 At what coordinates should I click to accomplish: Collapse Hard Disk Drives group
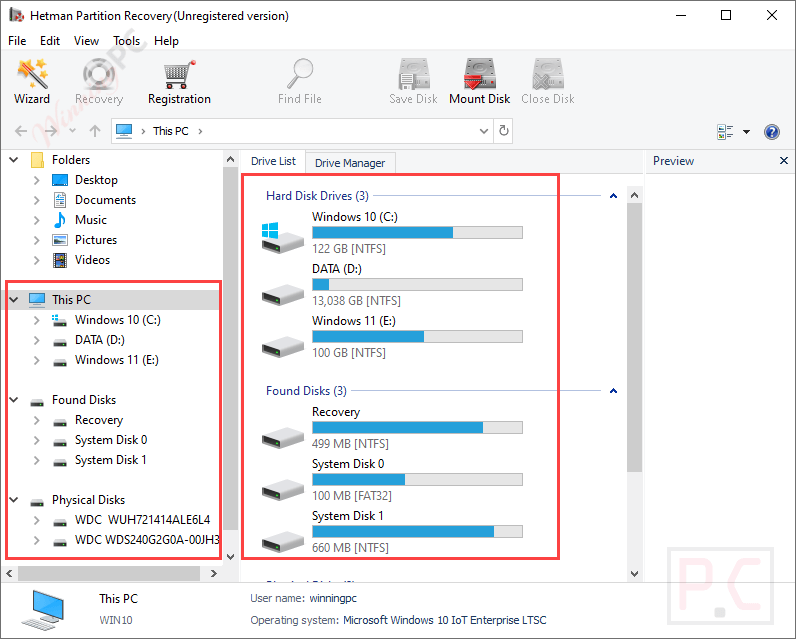pos(613,196)
